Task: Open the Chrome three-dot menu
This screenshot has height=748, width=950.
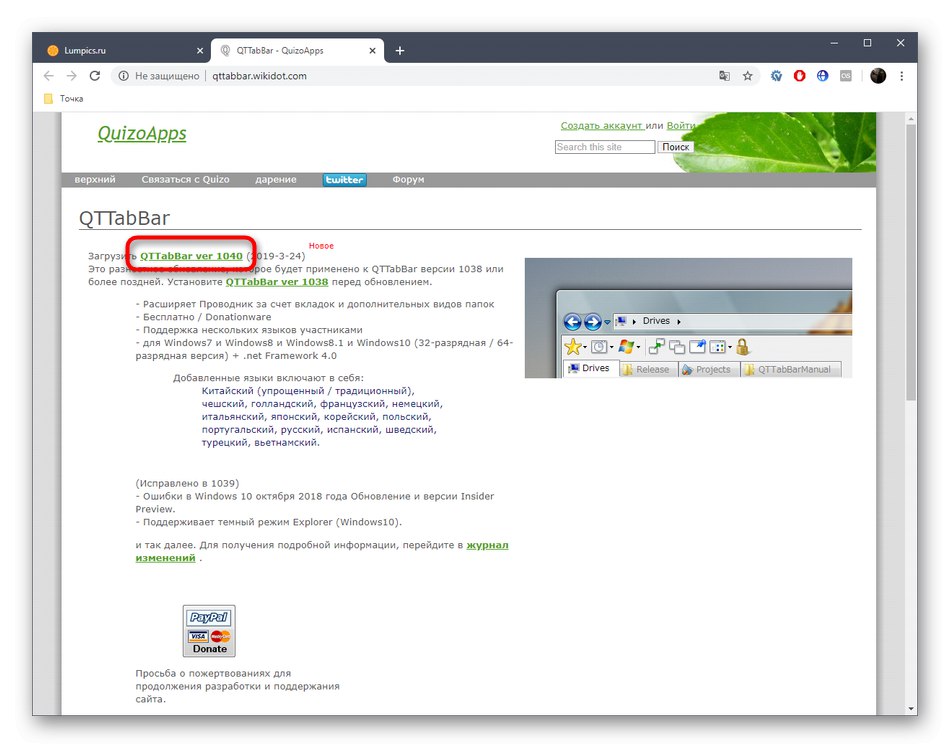Action: pyautogui.click(x=902, y=76)
